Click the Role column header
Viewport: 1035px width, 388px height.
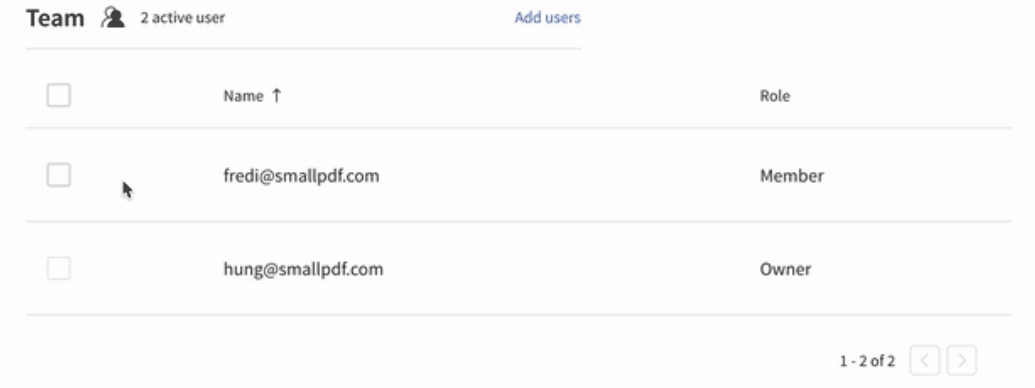click(x=775, y=96)
